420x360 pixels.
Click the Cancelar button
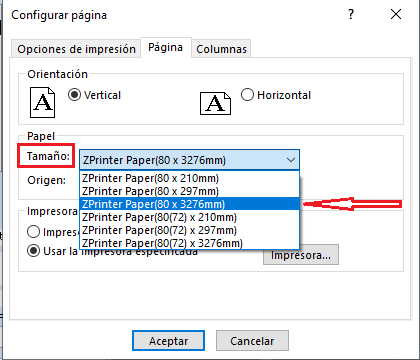coord(252,341)
